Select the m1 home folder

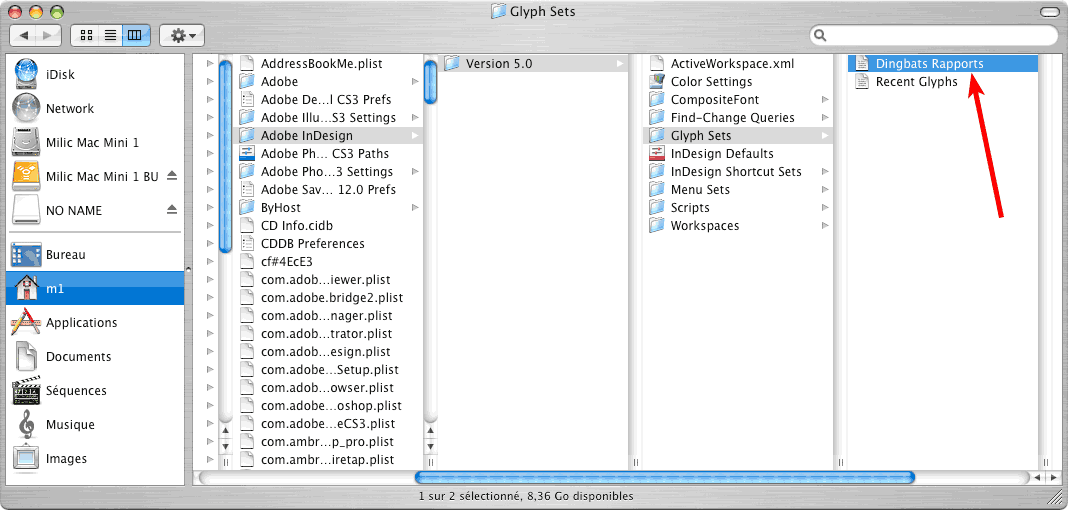95,288
